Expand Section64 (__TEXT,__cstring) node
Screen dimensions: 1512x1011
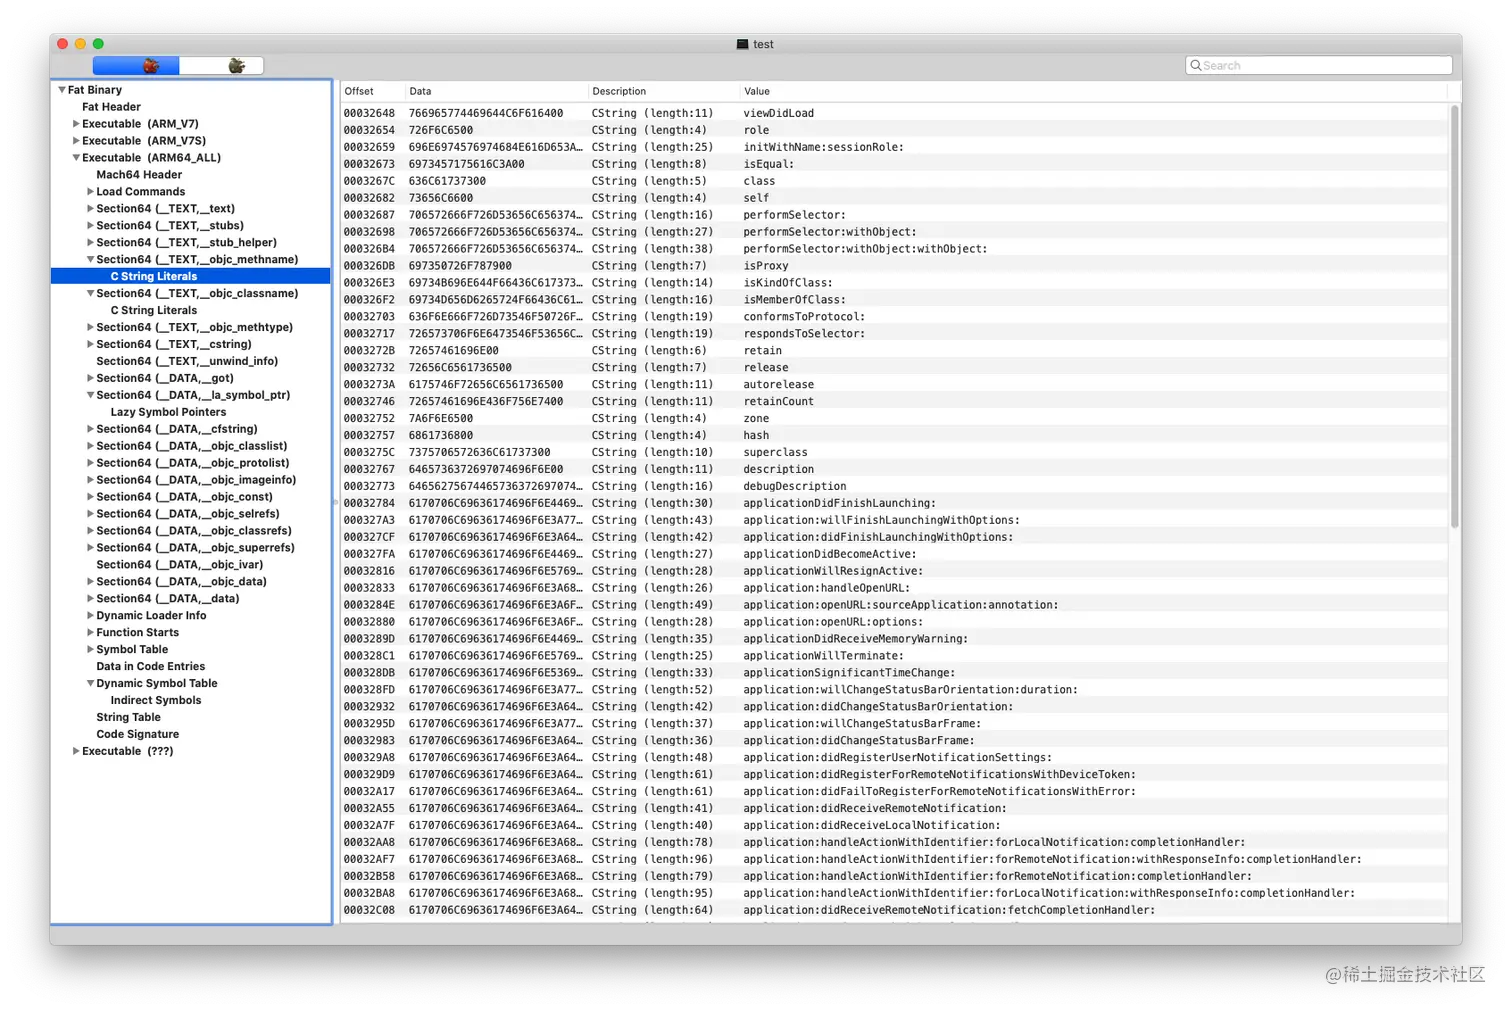(90, 345)
